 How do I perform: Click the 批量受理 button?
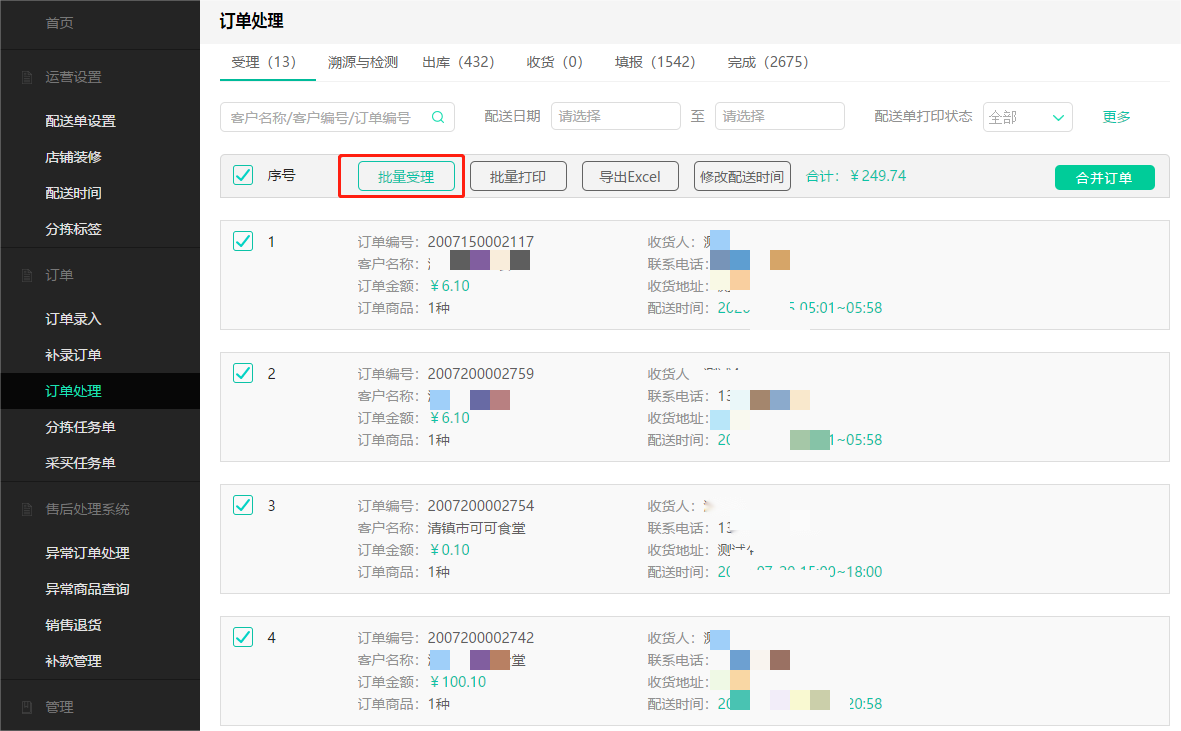406,177
